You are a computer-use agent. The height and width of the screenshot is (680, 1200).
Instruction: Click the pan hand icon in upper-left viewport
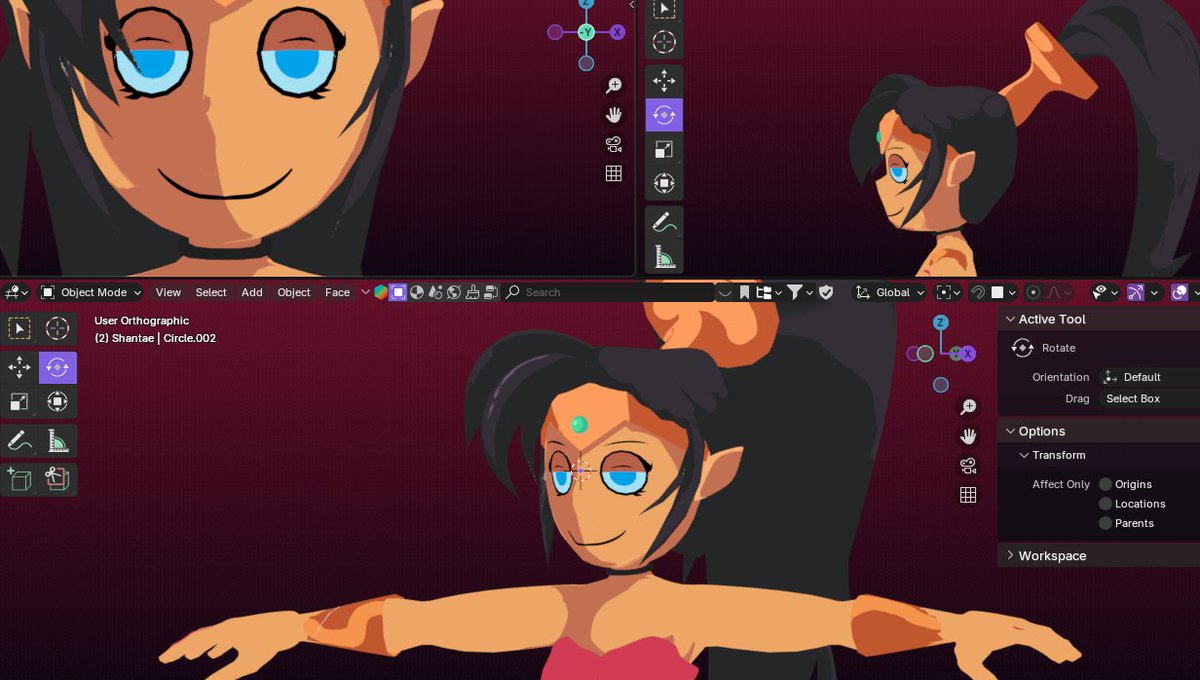pos(614,115)
